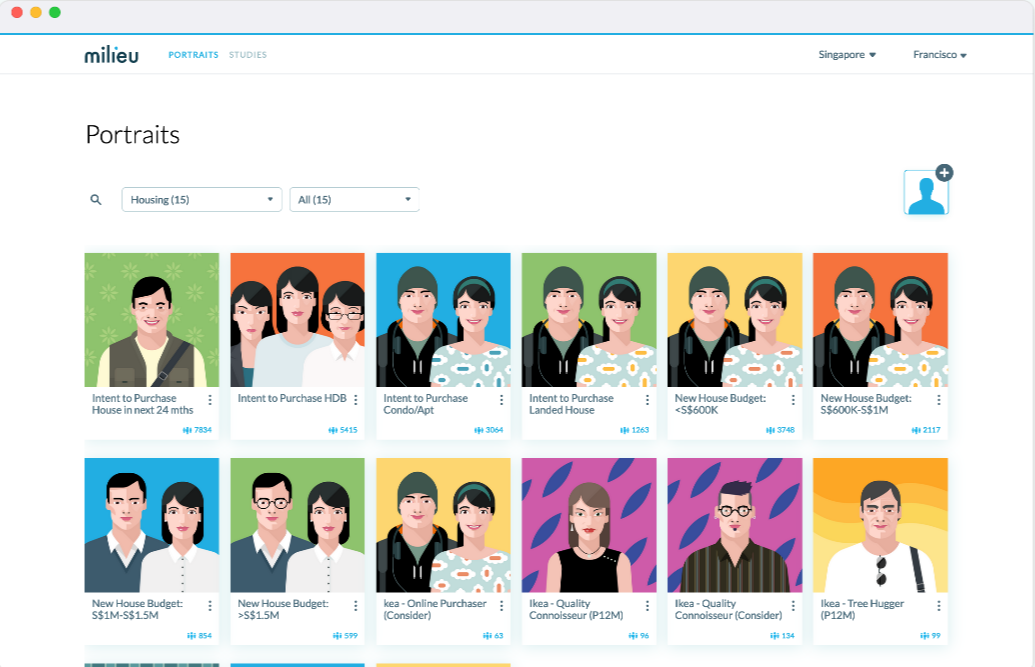Open the Singapore region dropdown

pyautogui.click(x=845, y=55)
